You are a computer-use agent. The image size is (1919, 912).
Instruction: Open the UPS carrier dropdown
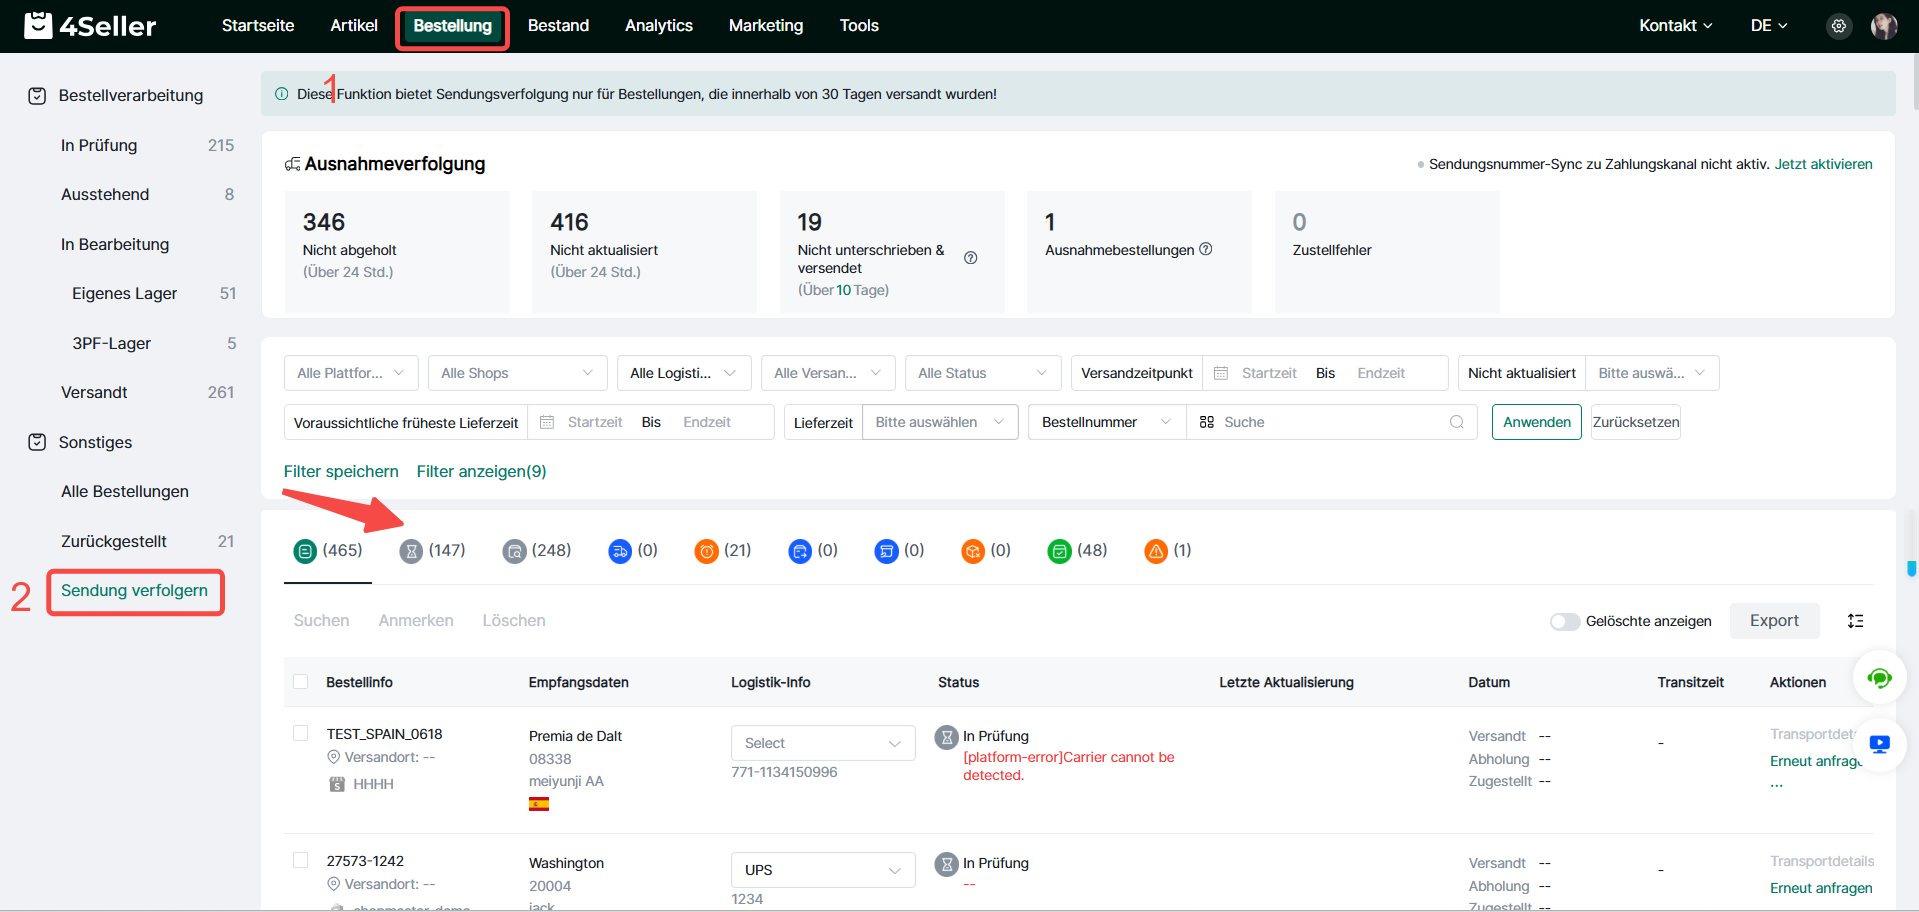click(822, 870)
